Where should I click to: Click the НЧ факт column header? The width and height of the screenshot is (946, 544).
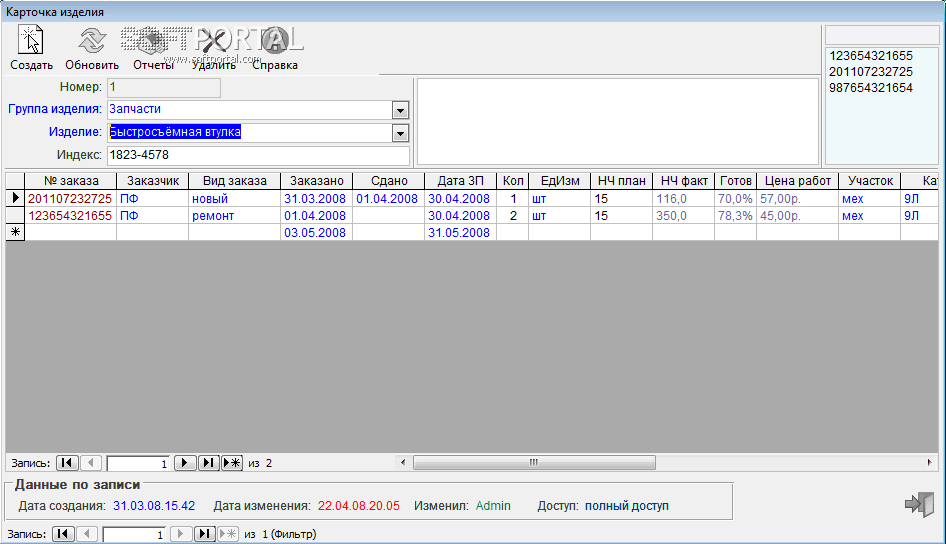(x=684, y=181)
